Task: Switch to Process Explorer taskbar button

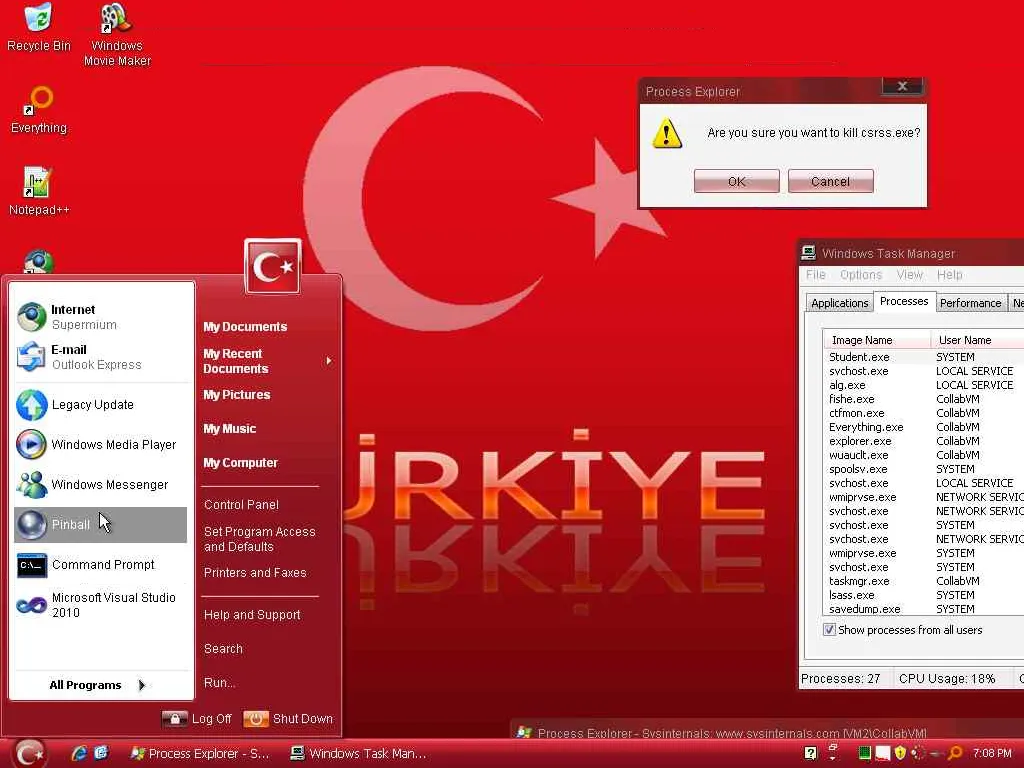Action: tap(201, 753)
